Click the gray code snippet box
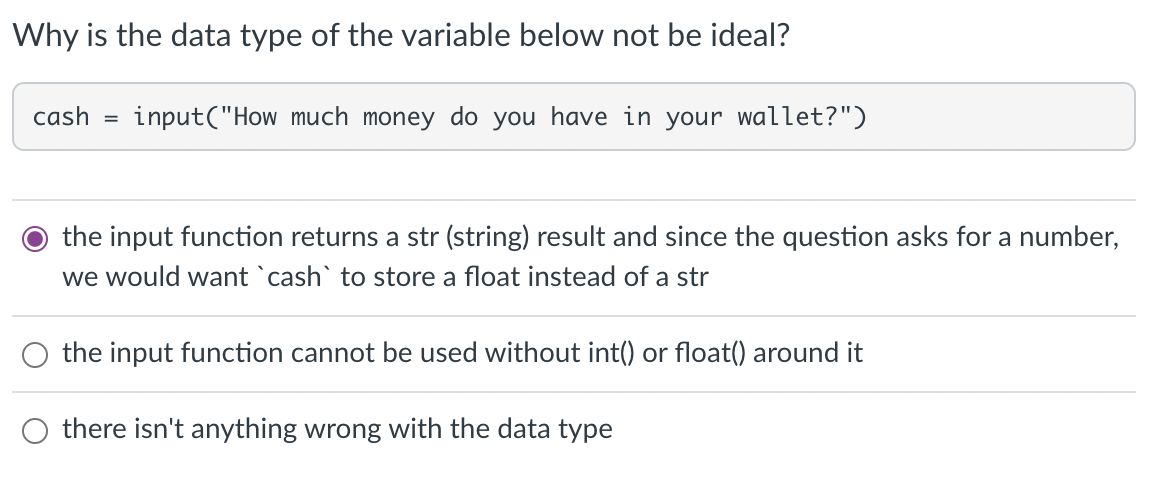Image resolution: width=1160 pixels, height=488 pixels. coord(574,117)
